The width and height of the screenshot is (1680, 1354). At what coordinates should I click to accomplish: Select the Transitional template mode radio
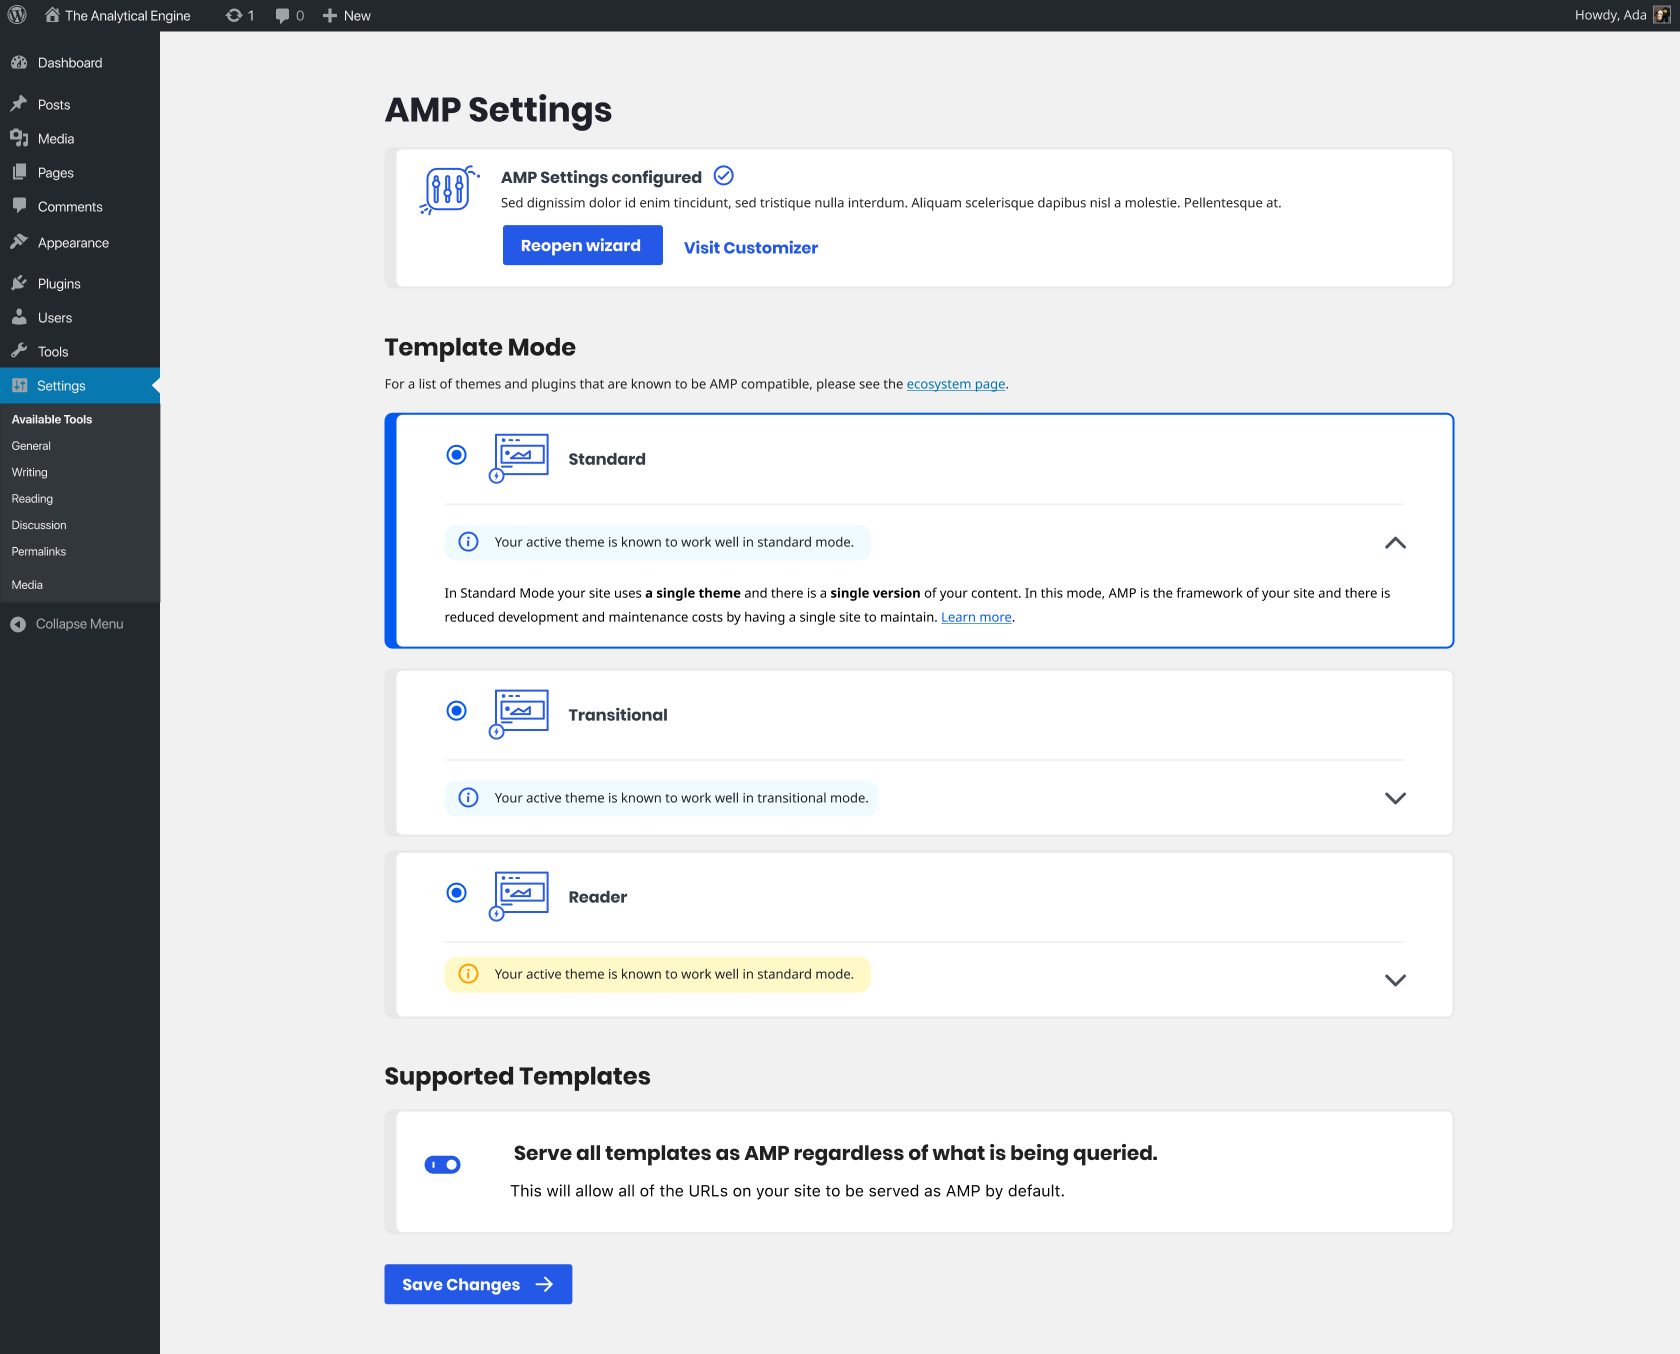pos(457,711)
